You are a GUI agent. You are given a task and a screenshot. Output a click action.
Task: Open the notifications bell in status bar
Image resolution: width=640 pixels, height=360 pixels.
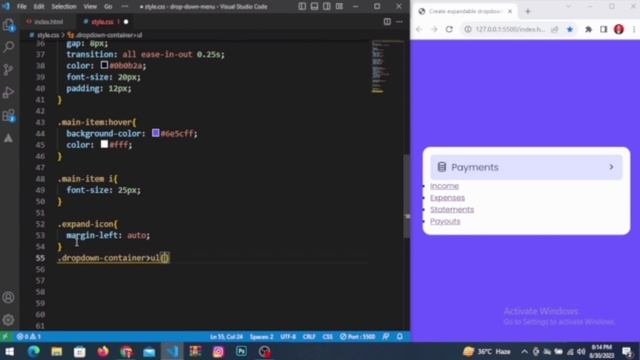(x=400, y=337)
